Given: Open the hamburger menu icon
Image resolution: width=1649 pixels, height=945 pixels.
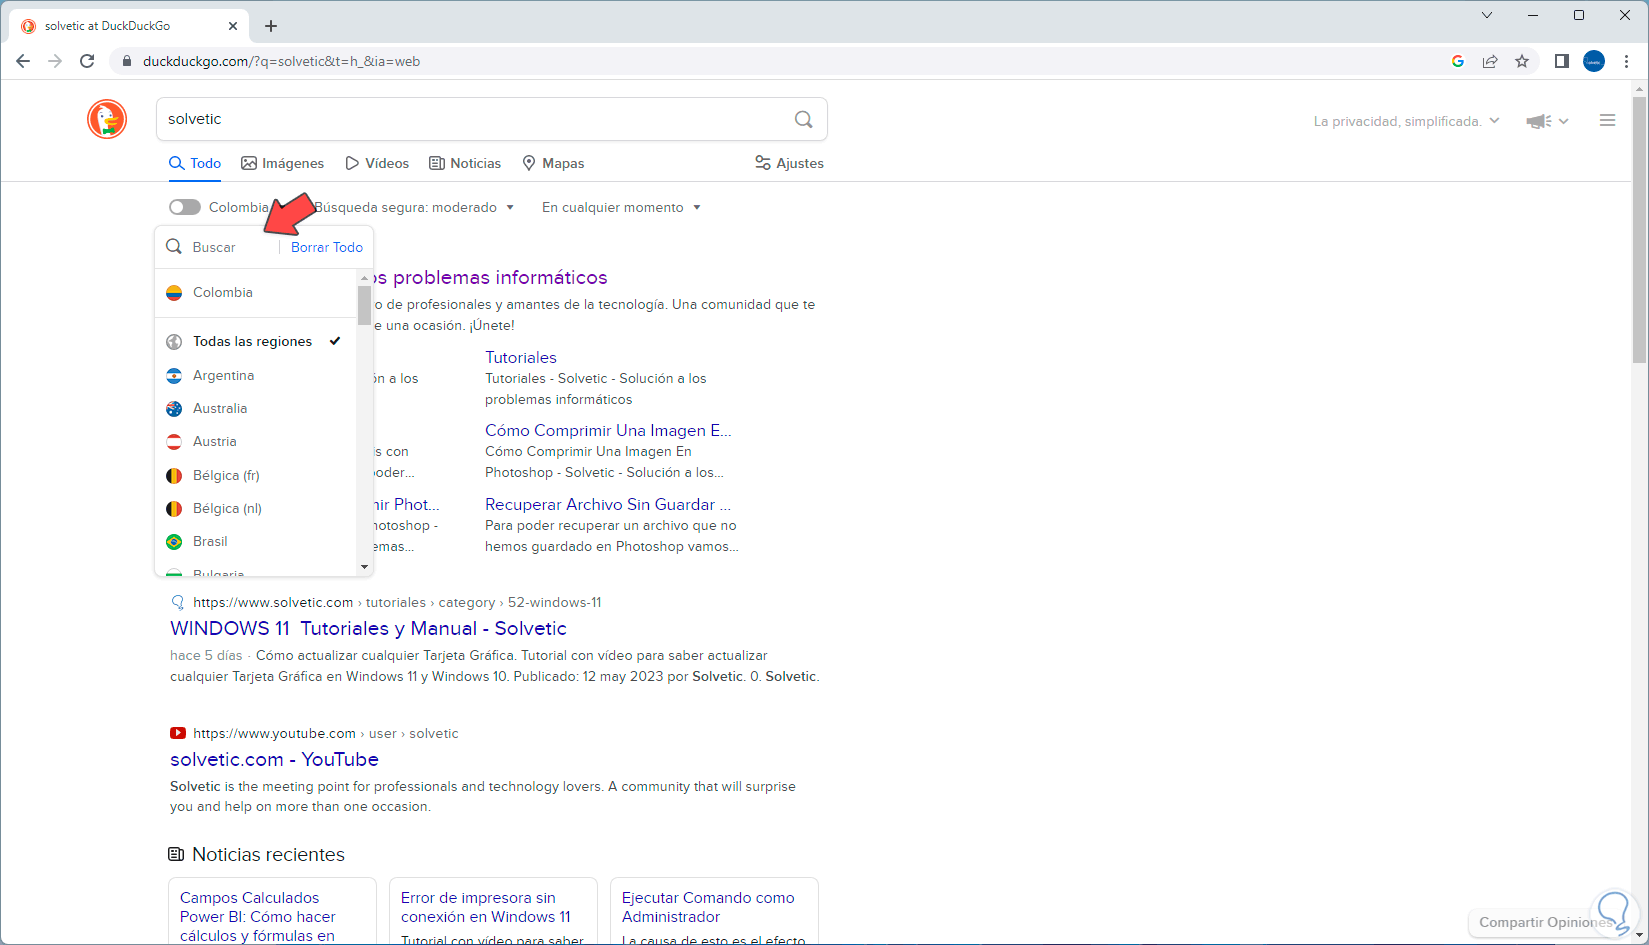Looking at the screenshot, I should [x=1608, y=120].
